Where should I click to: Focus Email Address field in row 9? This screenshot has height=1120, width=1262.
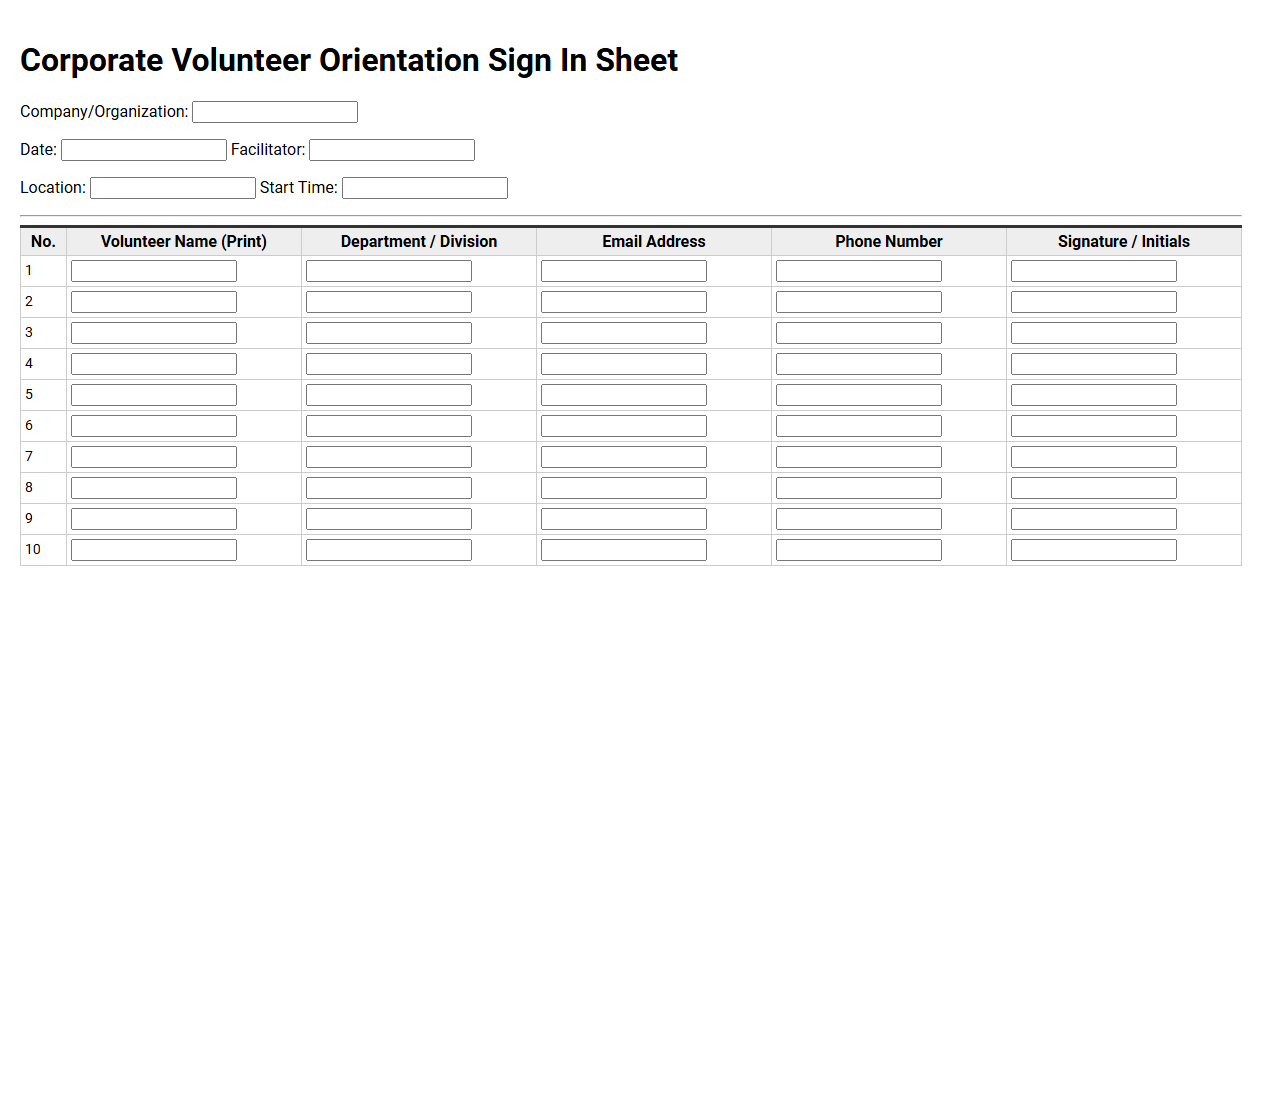[x=624, y=519]
